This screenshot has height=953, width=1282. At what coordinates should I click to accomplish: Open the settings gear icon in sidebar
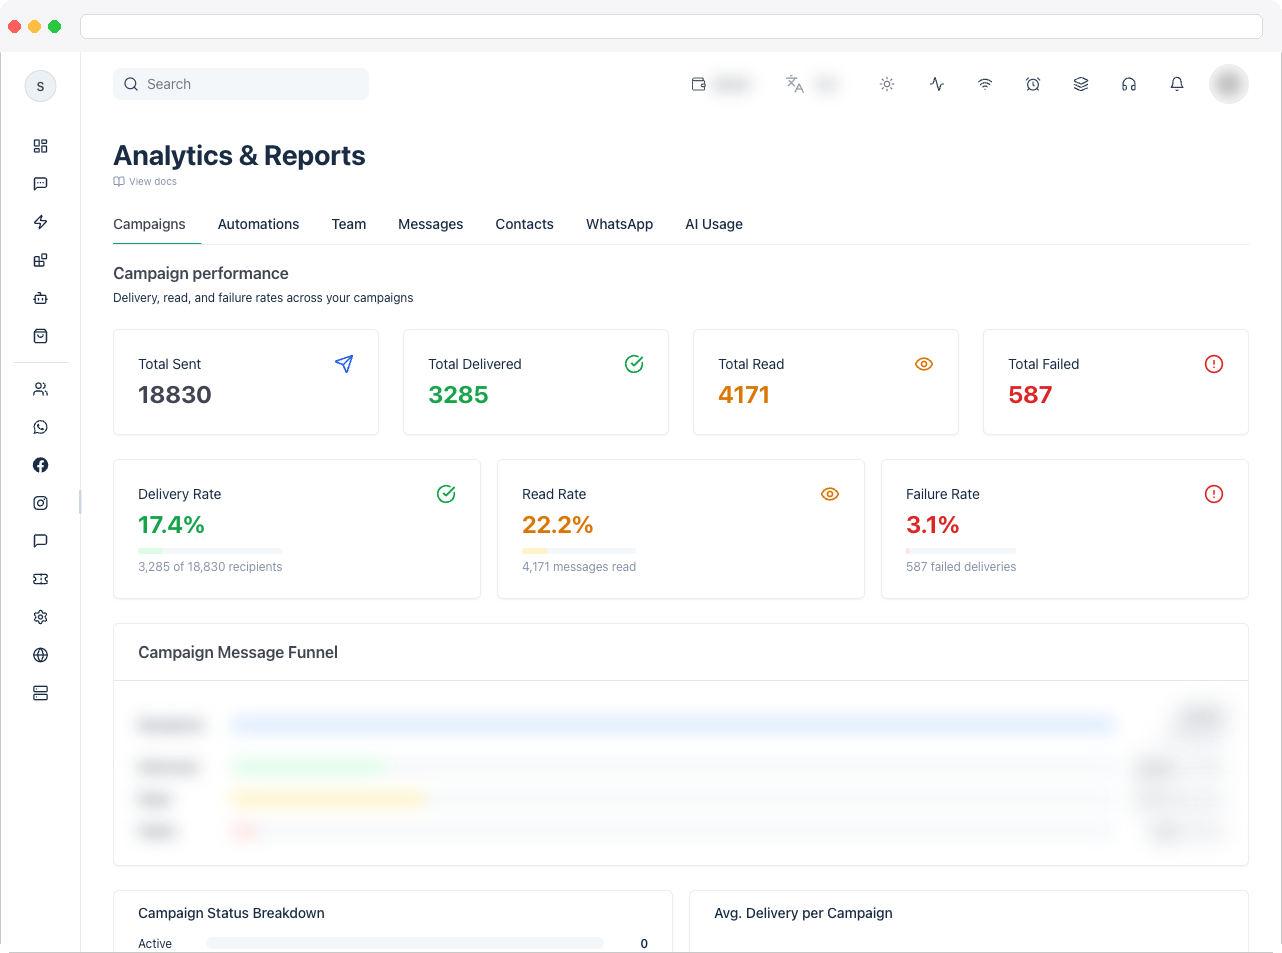coord(40,617)
